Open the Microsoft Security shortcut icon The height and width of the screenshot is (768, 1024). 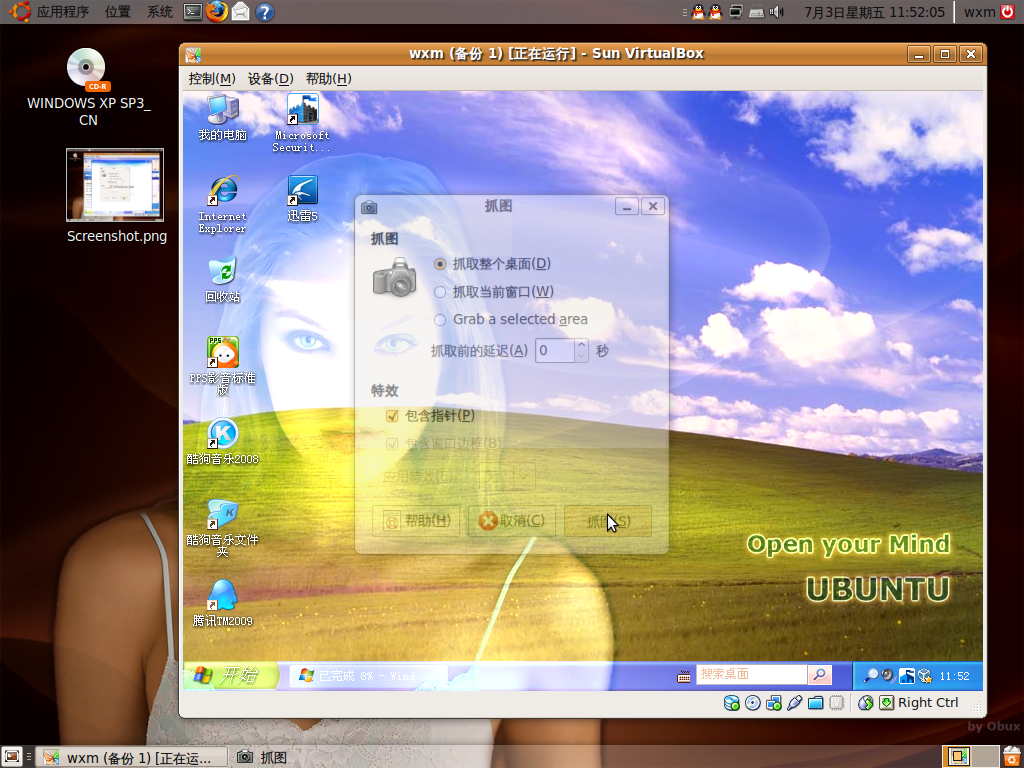point(302,109)
